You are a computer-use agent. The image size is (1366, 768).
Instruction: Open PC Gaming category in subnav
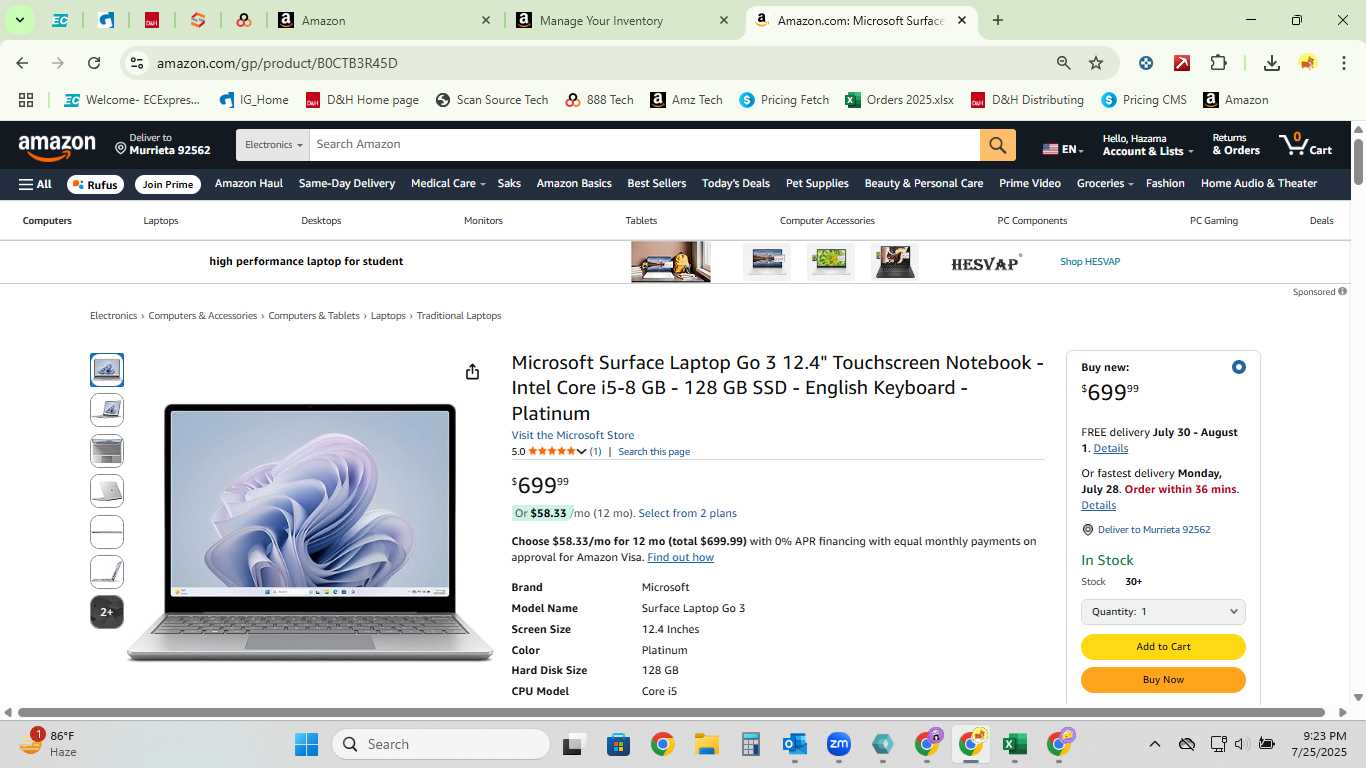point(1214,221)
